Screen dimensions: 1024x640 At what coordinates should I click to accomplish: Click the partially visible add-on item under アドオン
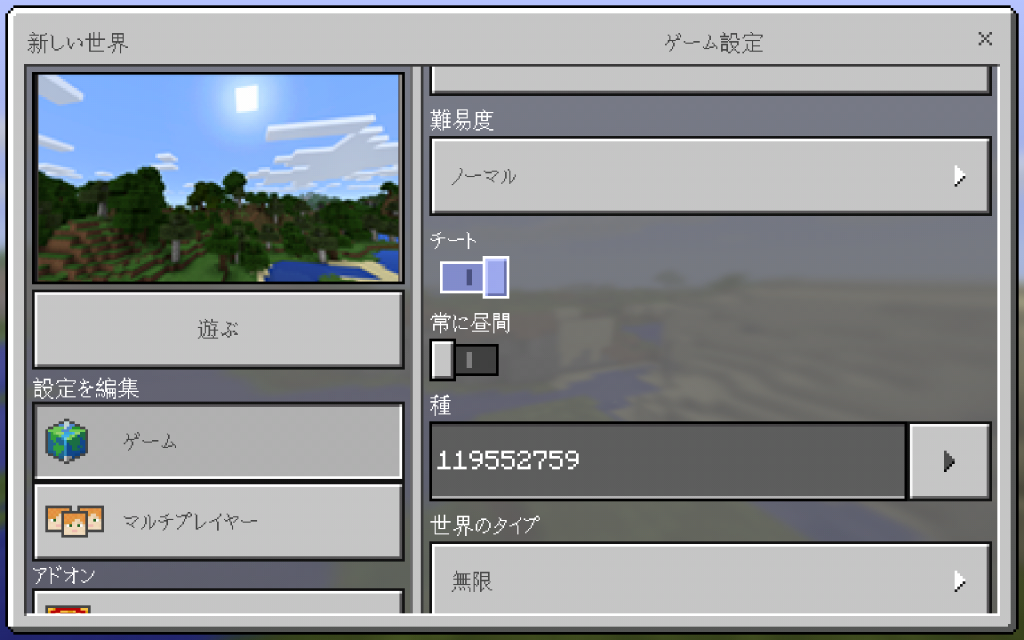click(218, 601)
